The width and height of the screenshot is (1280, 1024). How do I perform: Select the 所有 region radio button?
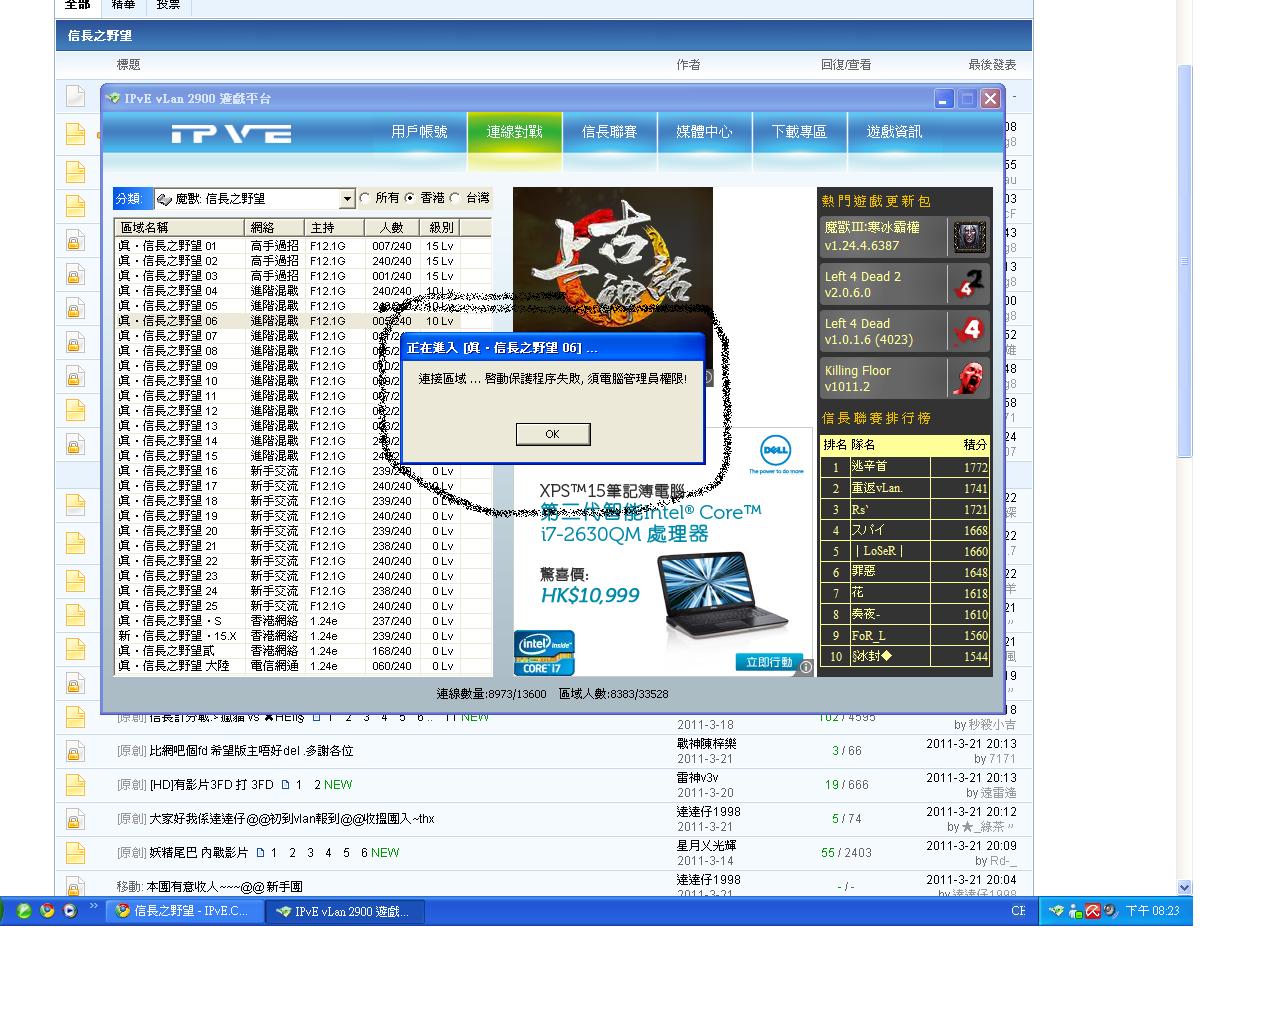coord(365,198)
